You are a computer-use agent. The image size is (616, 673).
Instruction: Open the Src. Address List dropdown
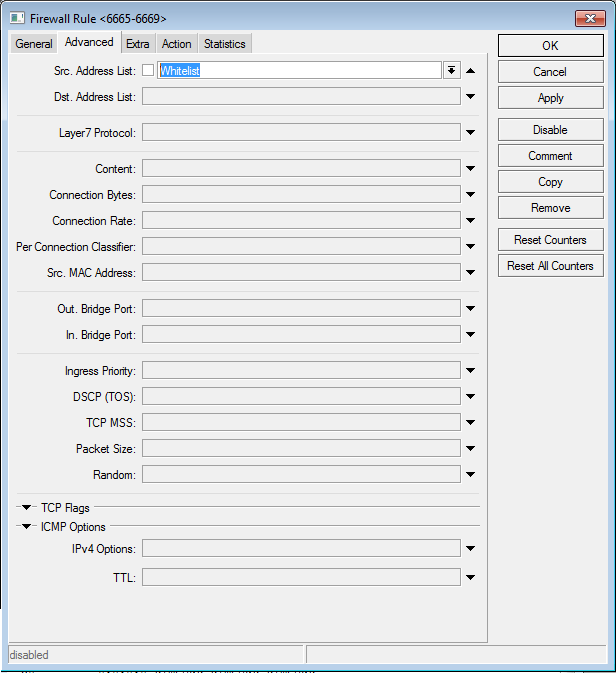(x=451, y=70)
